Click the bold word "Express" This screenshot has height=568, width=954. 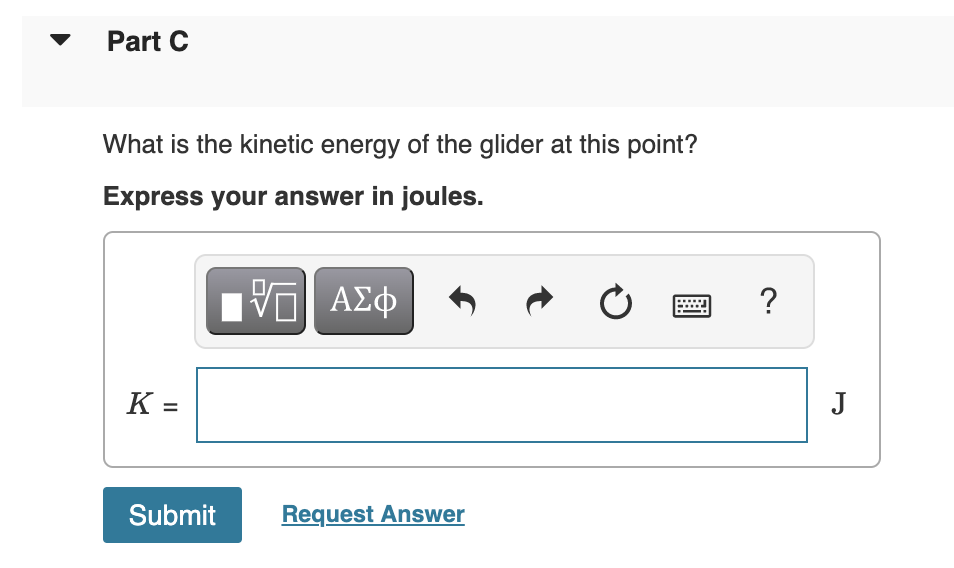point(153,196)
